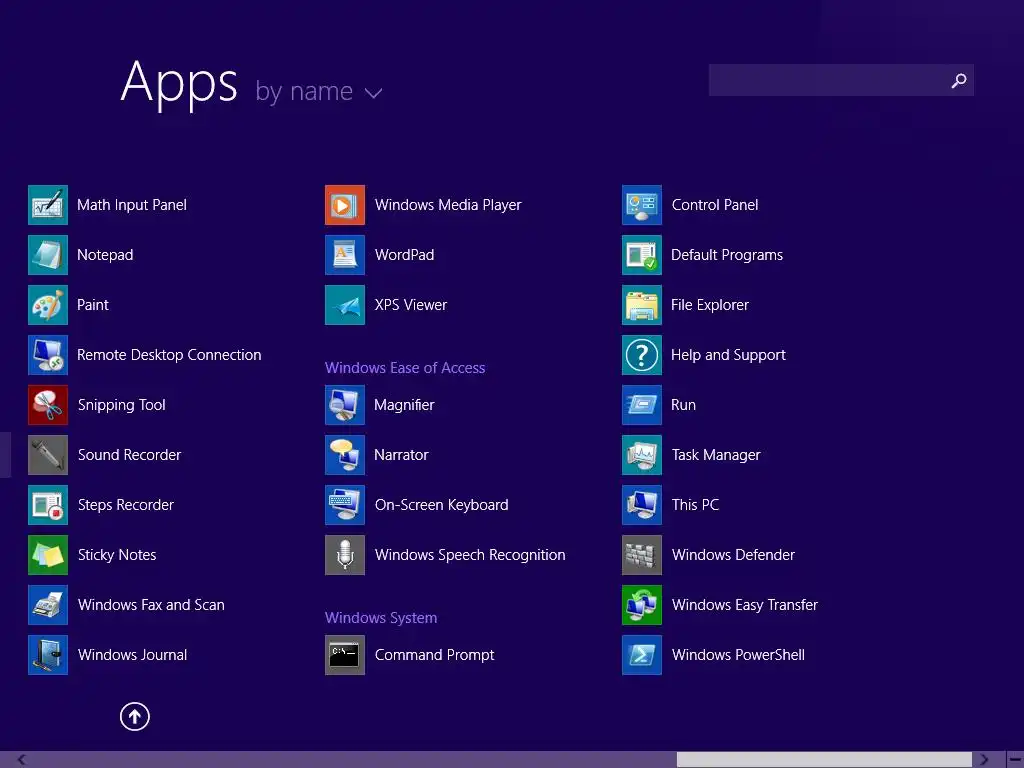Open the Windows Journal icon
The image size is (1024, 768).
(48, 655)
